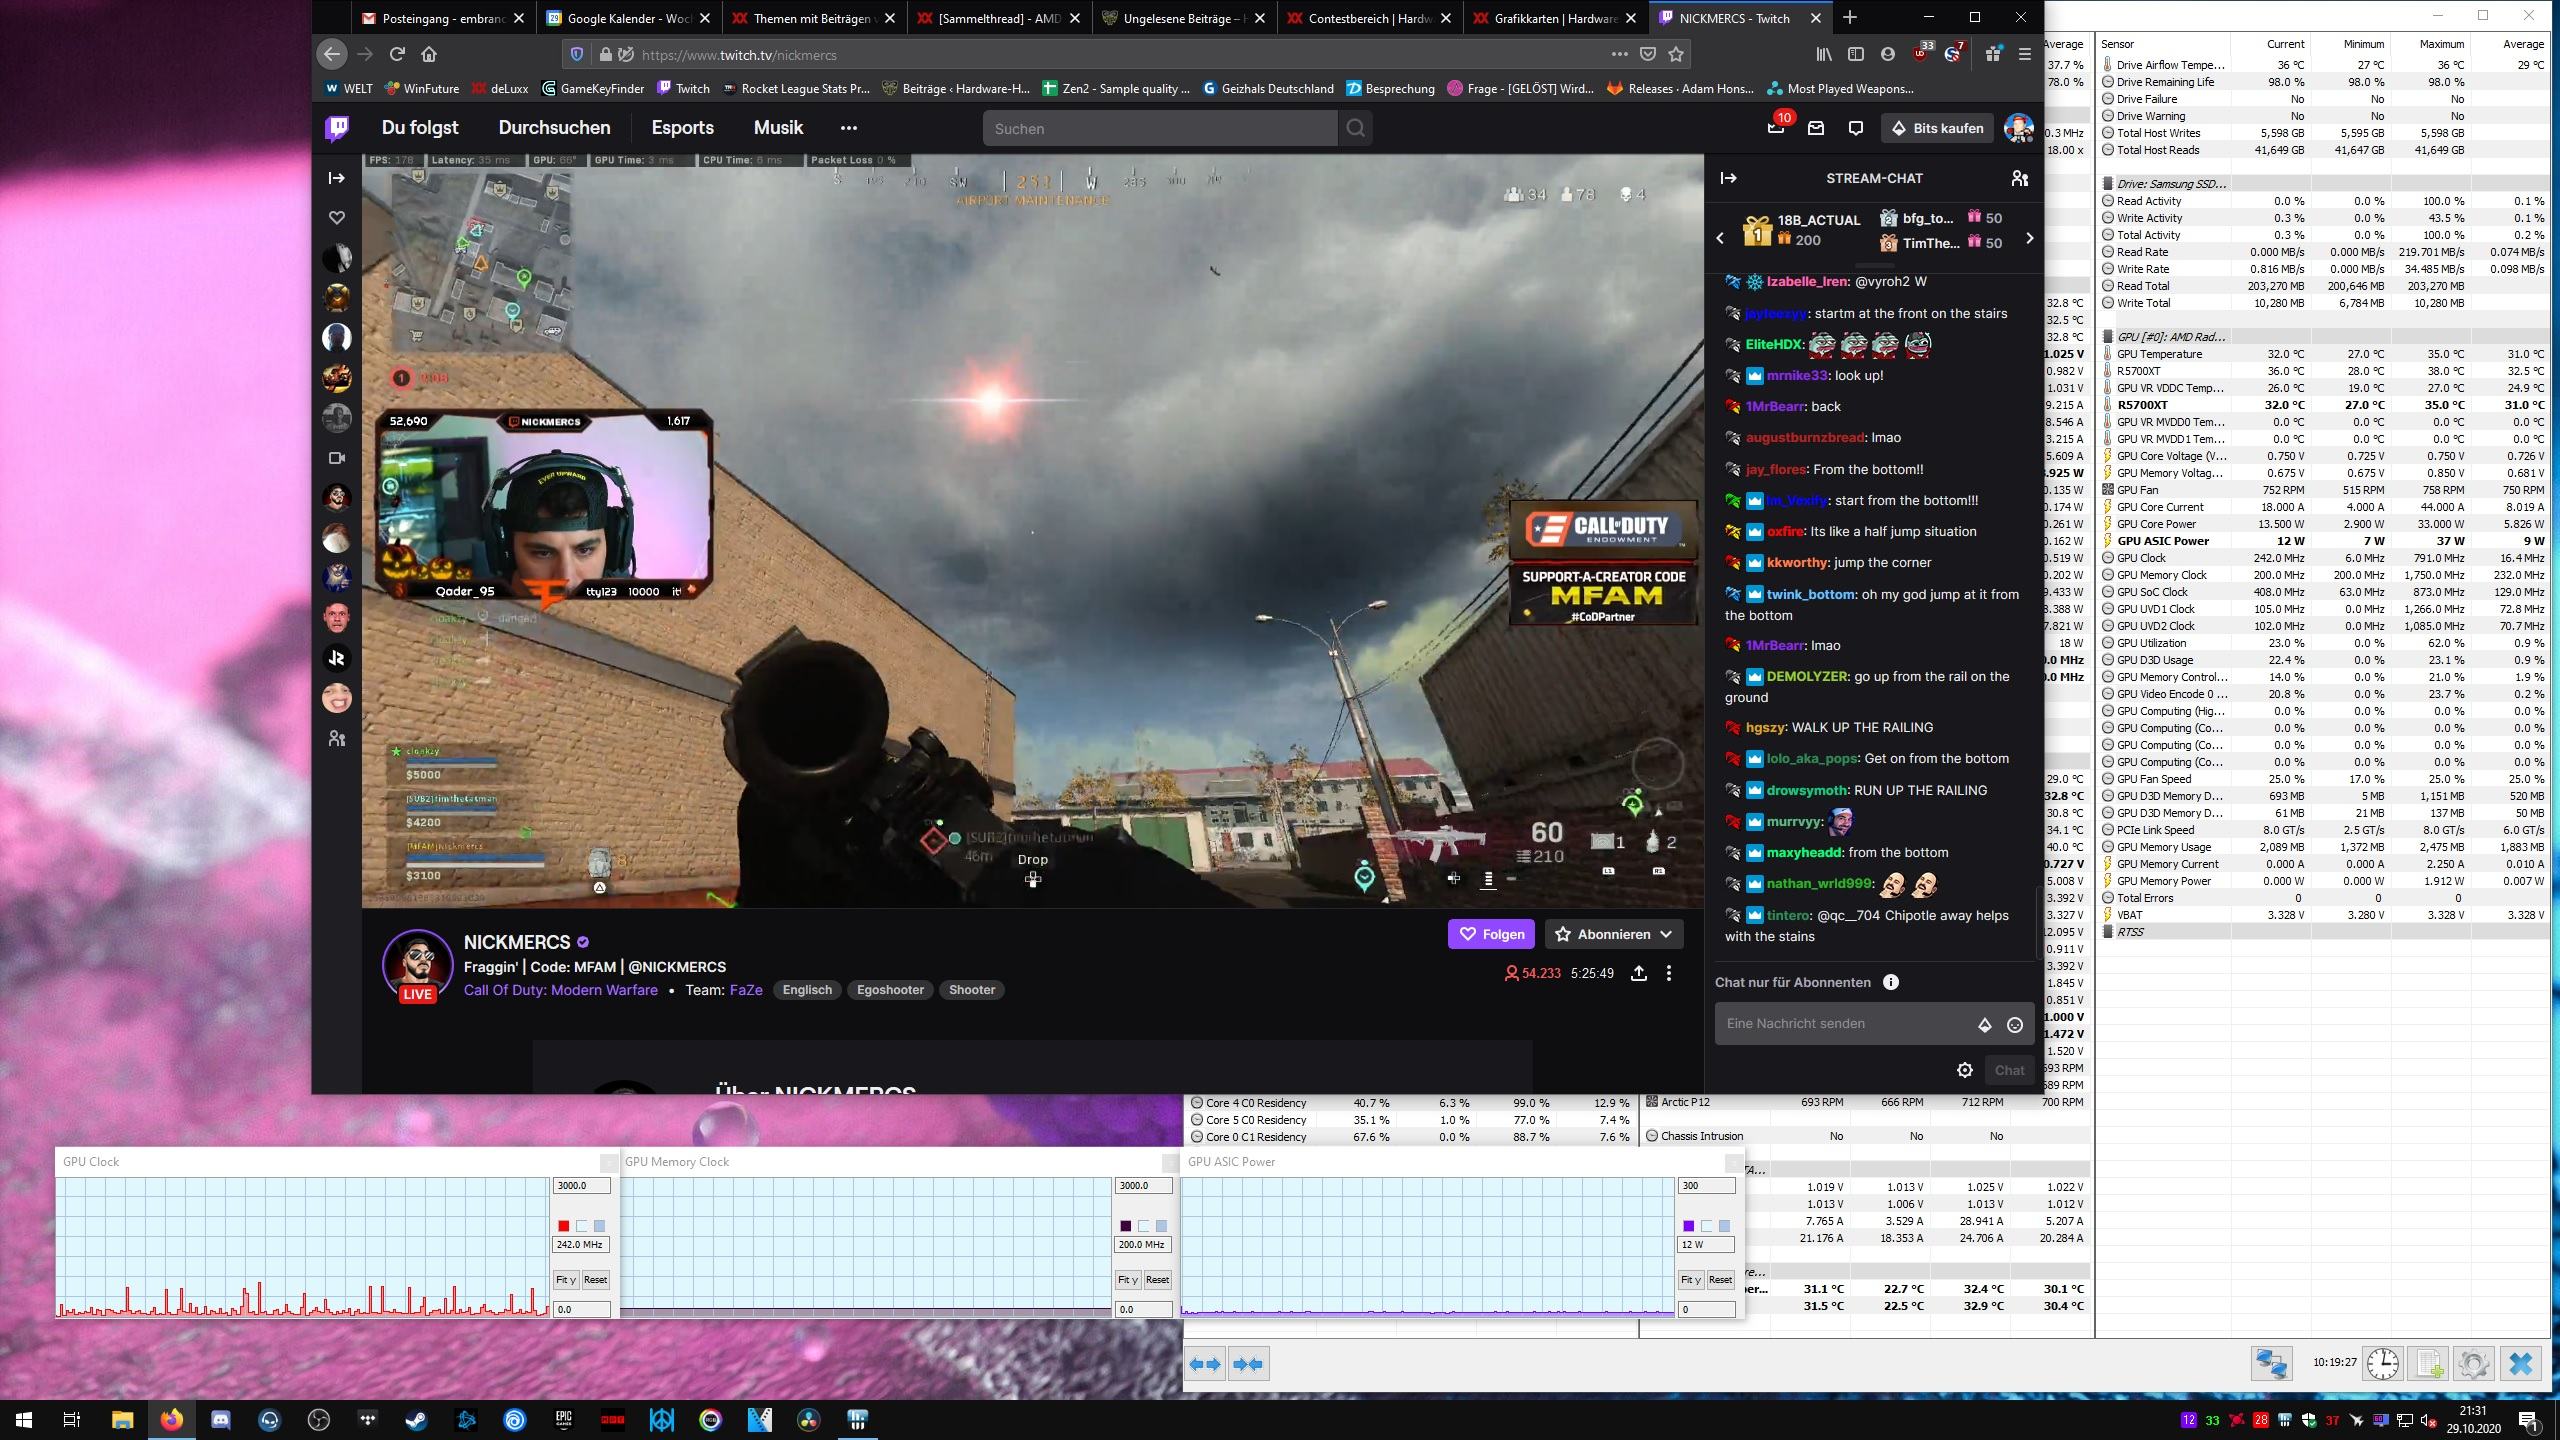Open Call Of Duty: Modern Warfare link
This screenshot has height=1440, width=2560.
(x=561, y=990)
